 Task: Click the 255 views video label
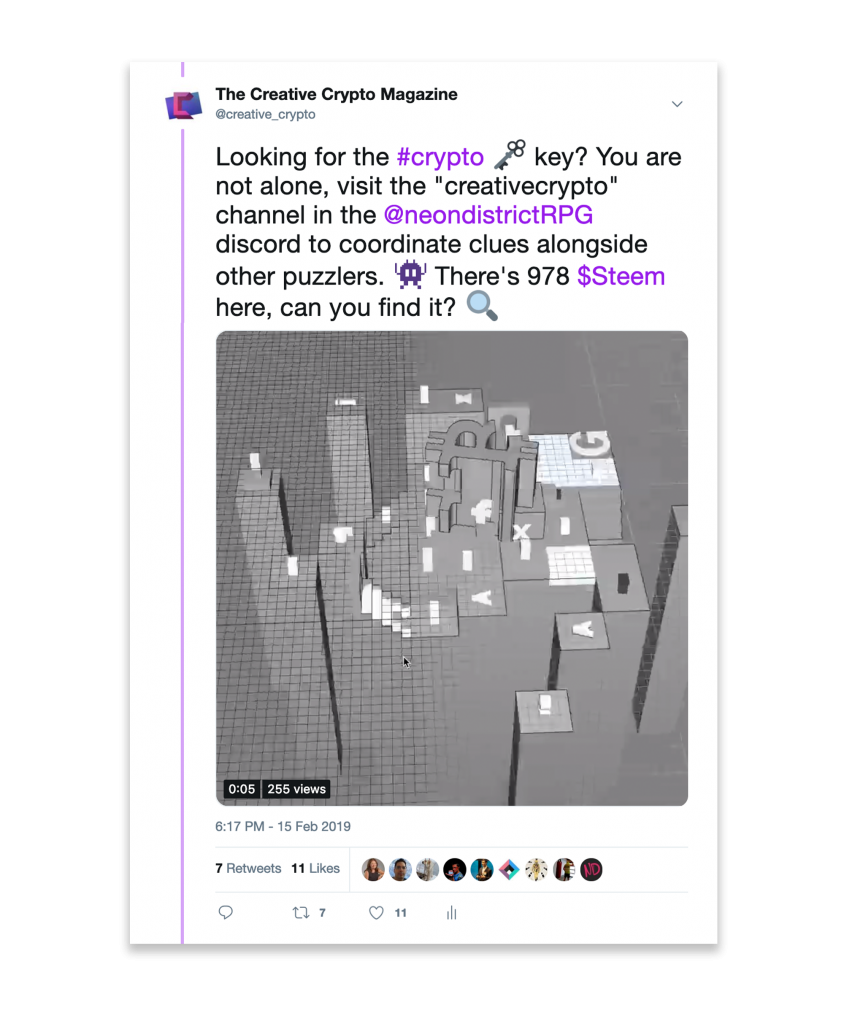point(297,789)
